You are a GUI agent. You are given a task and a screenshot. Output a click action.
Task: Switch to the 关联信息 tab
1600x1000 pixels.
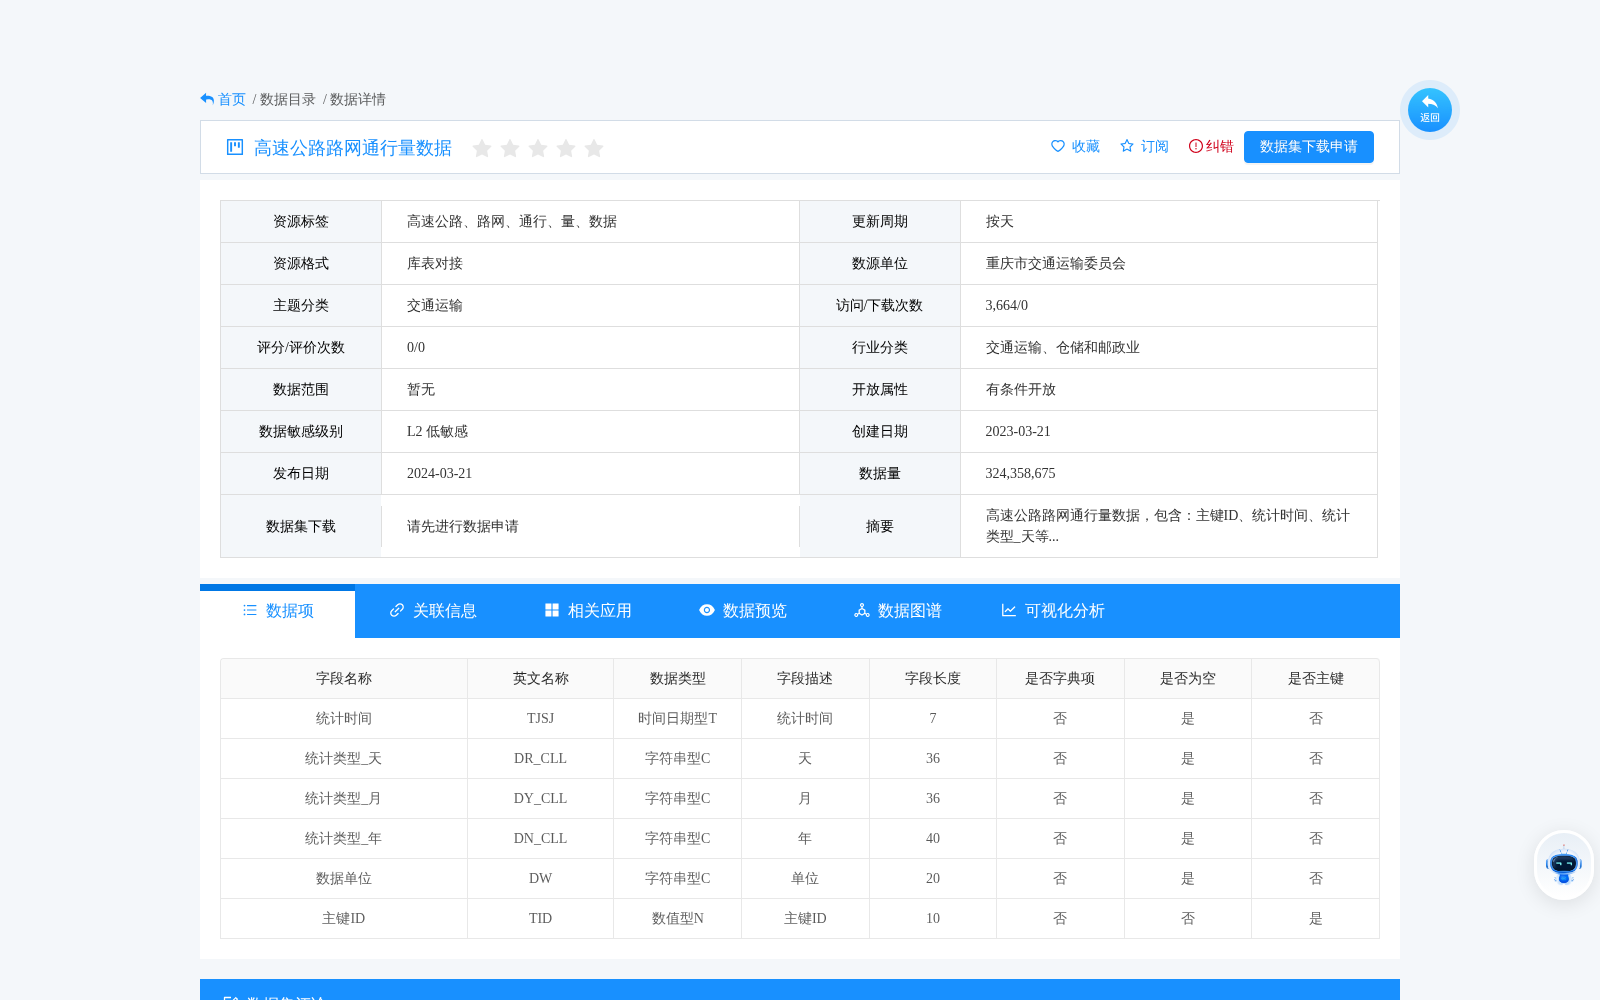pyautogui.click(x=433, y=611)
